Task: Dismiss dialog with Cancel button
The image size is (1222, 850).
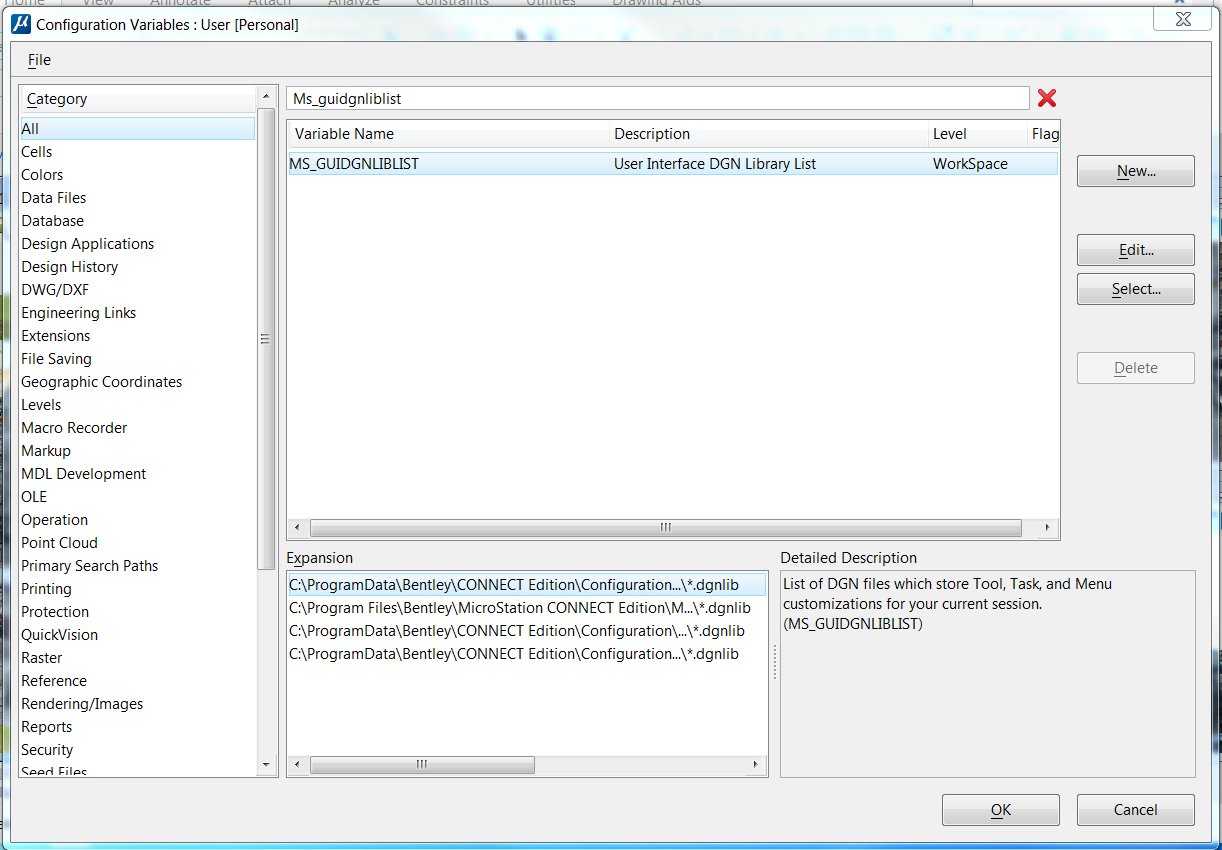Action: pos(1136,810)
